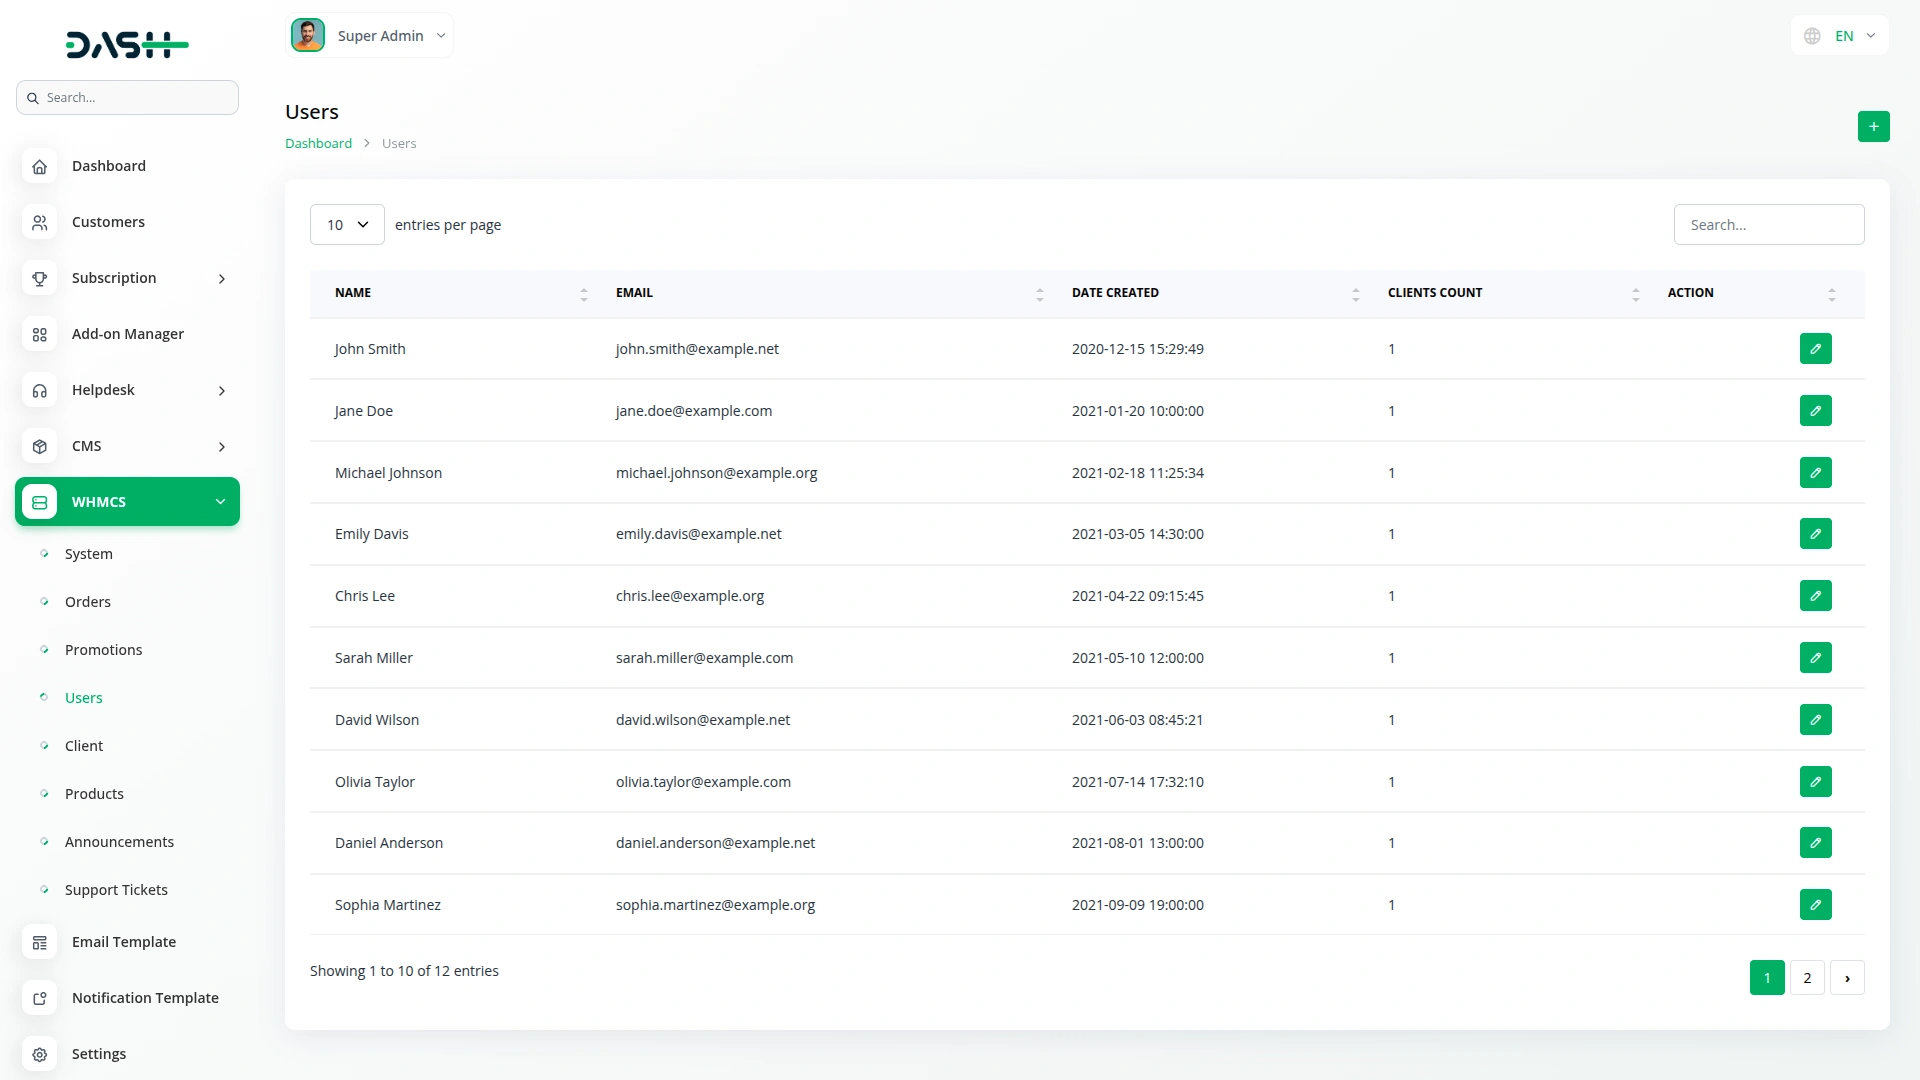Open the Dashboard home icon in sidebar

pos(40,167)
